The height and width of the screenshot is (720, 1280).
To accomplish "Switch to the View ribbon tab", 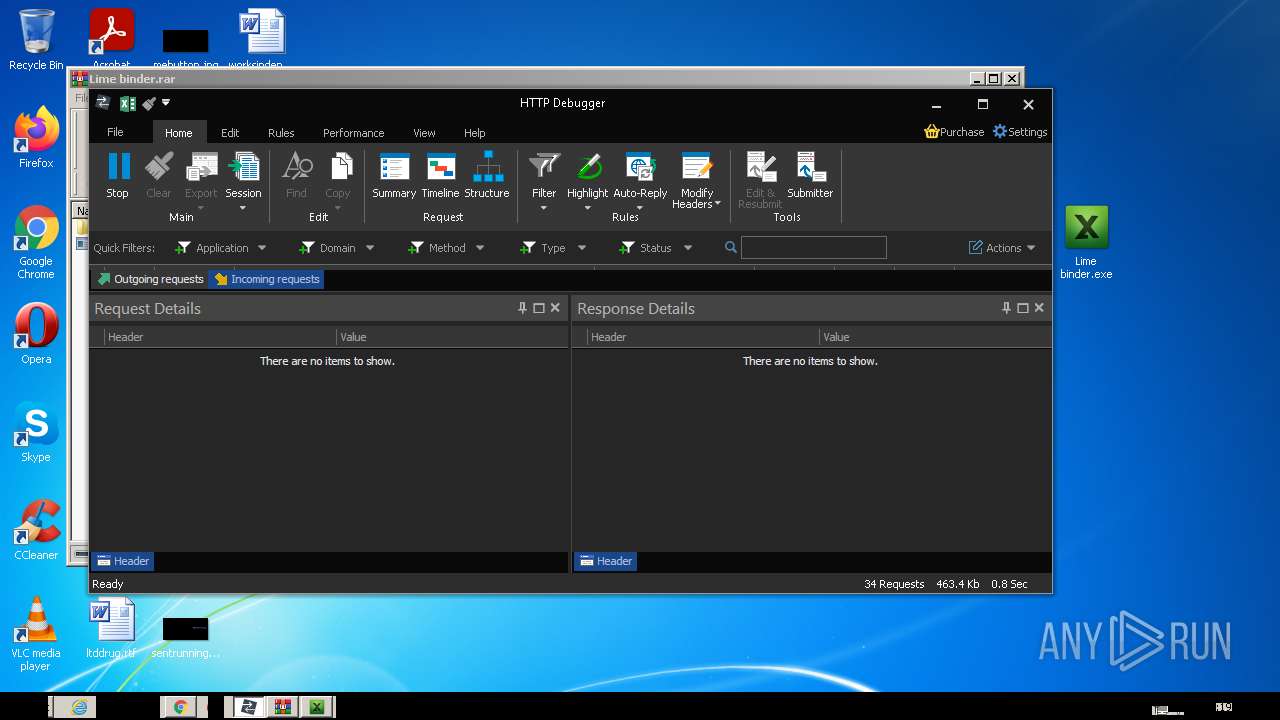I will click(x=424, y=133).
